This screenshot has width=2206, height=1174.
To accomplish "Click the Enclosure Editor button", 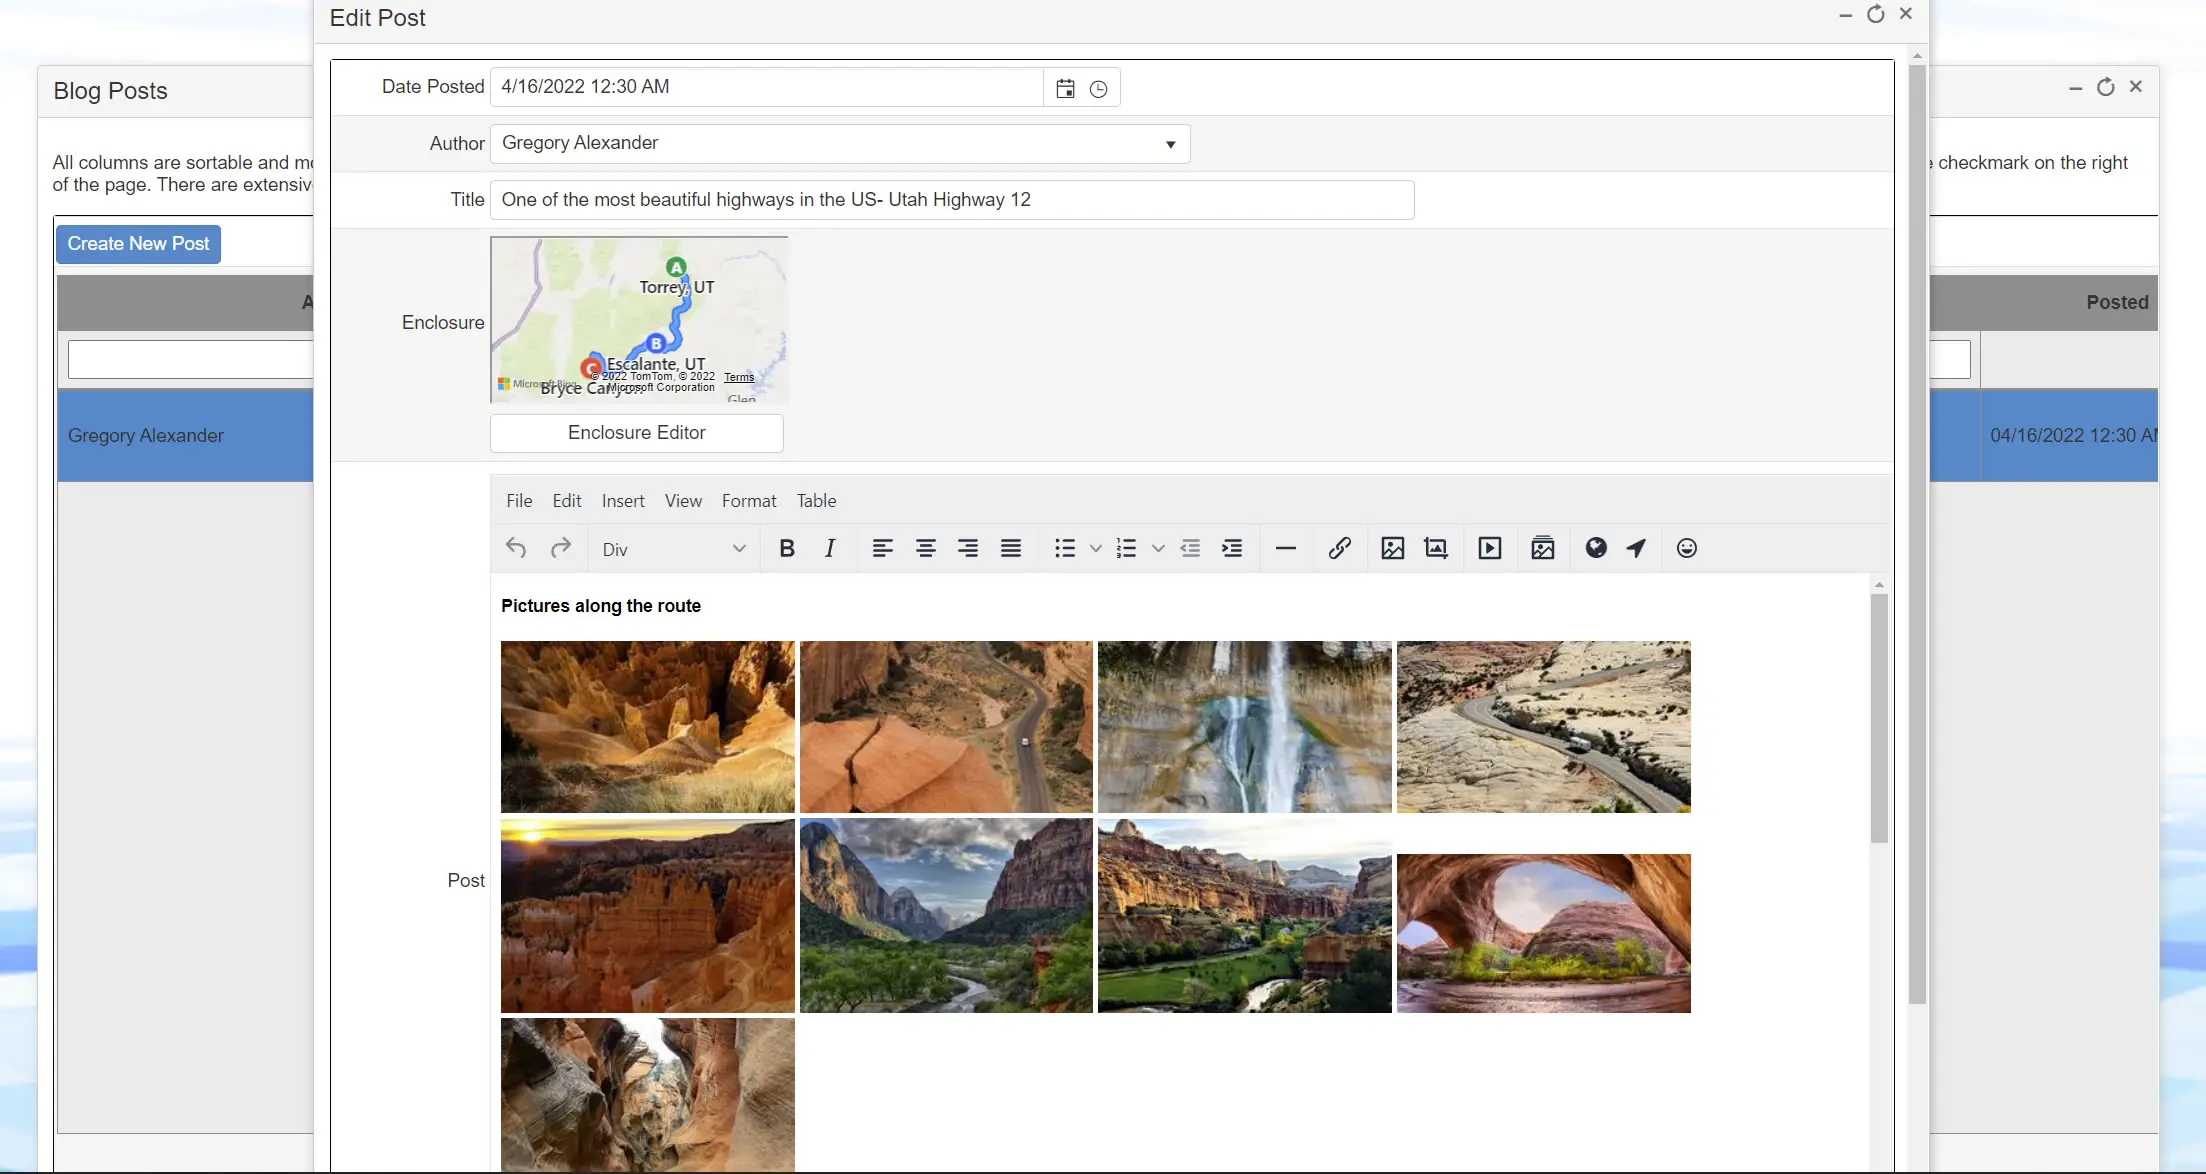I will [637, 433].
